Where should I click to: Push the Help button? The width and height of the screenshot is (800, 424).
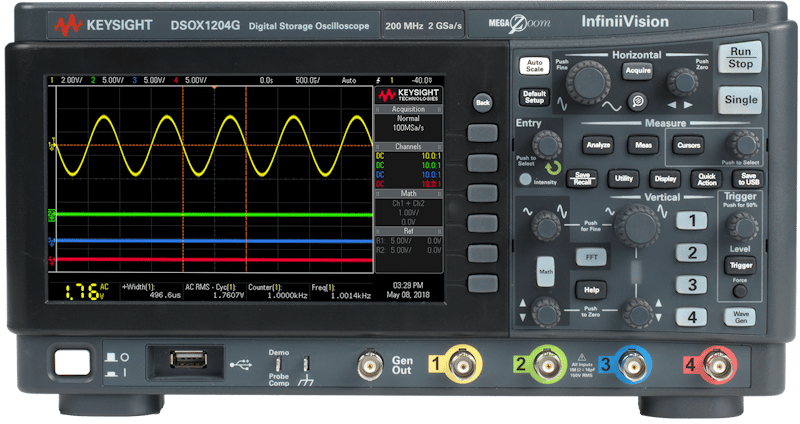click(591, 290)
